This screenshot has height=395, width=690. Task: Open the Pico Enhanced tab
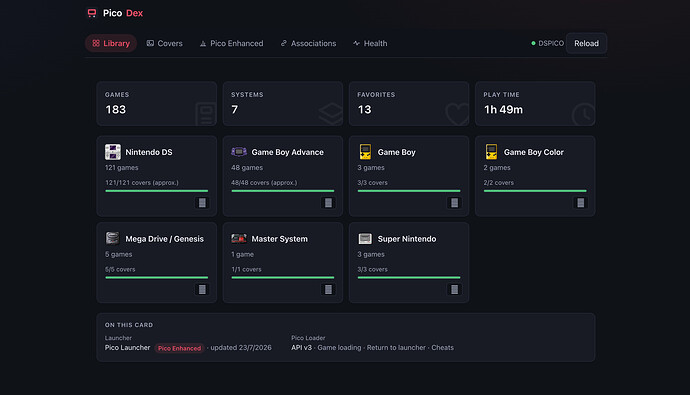tap(231, 43)
